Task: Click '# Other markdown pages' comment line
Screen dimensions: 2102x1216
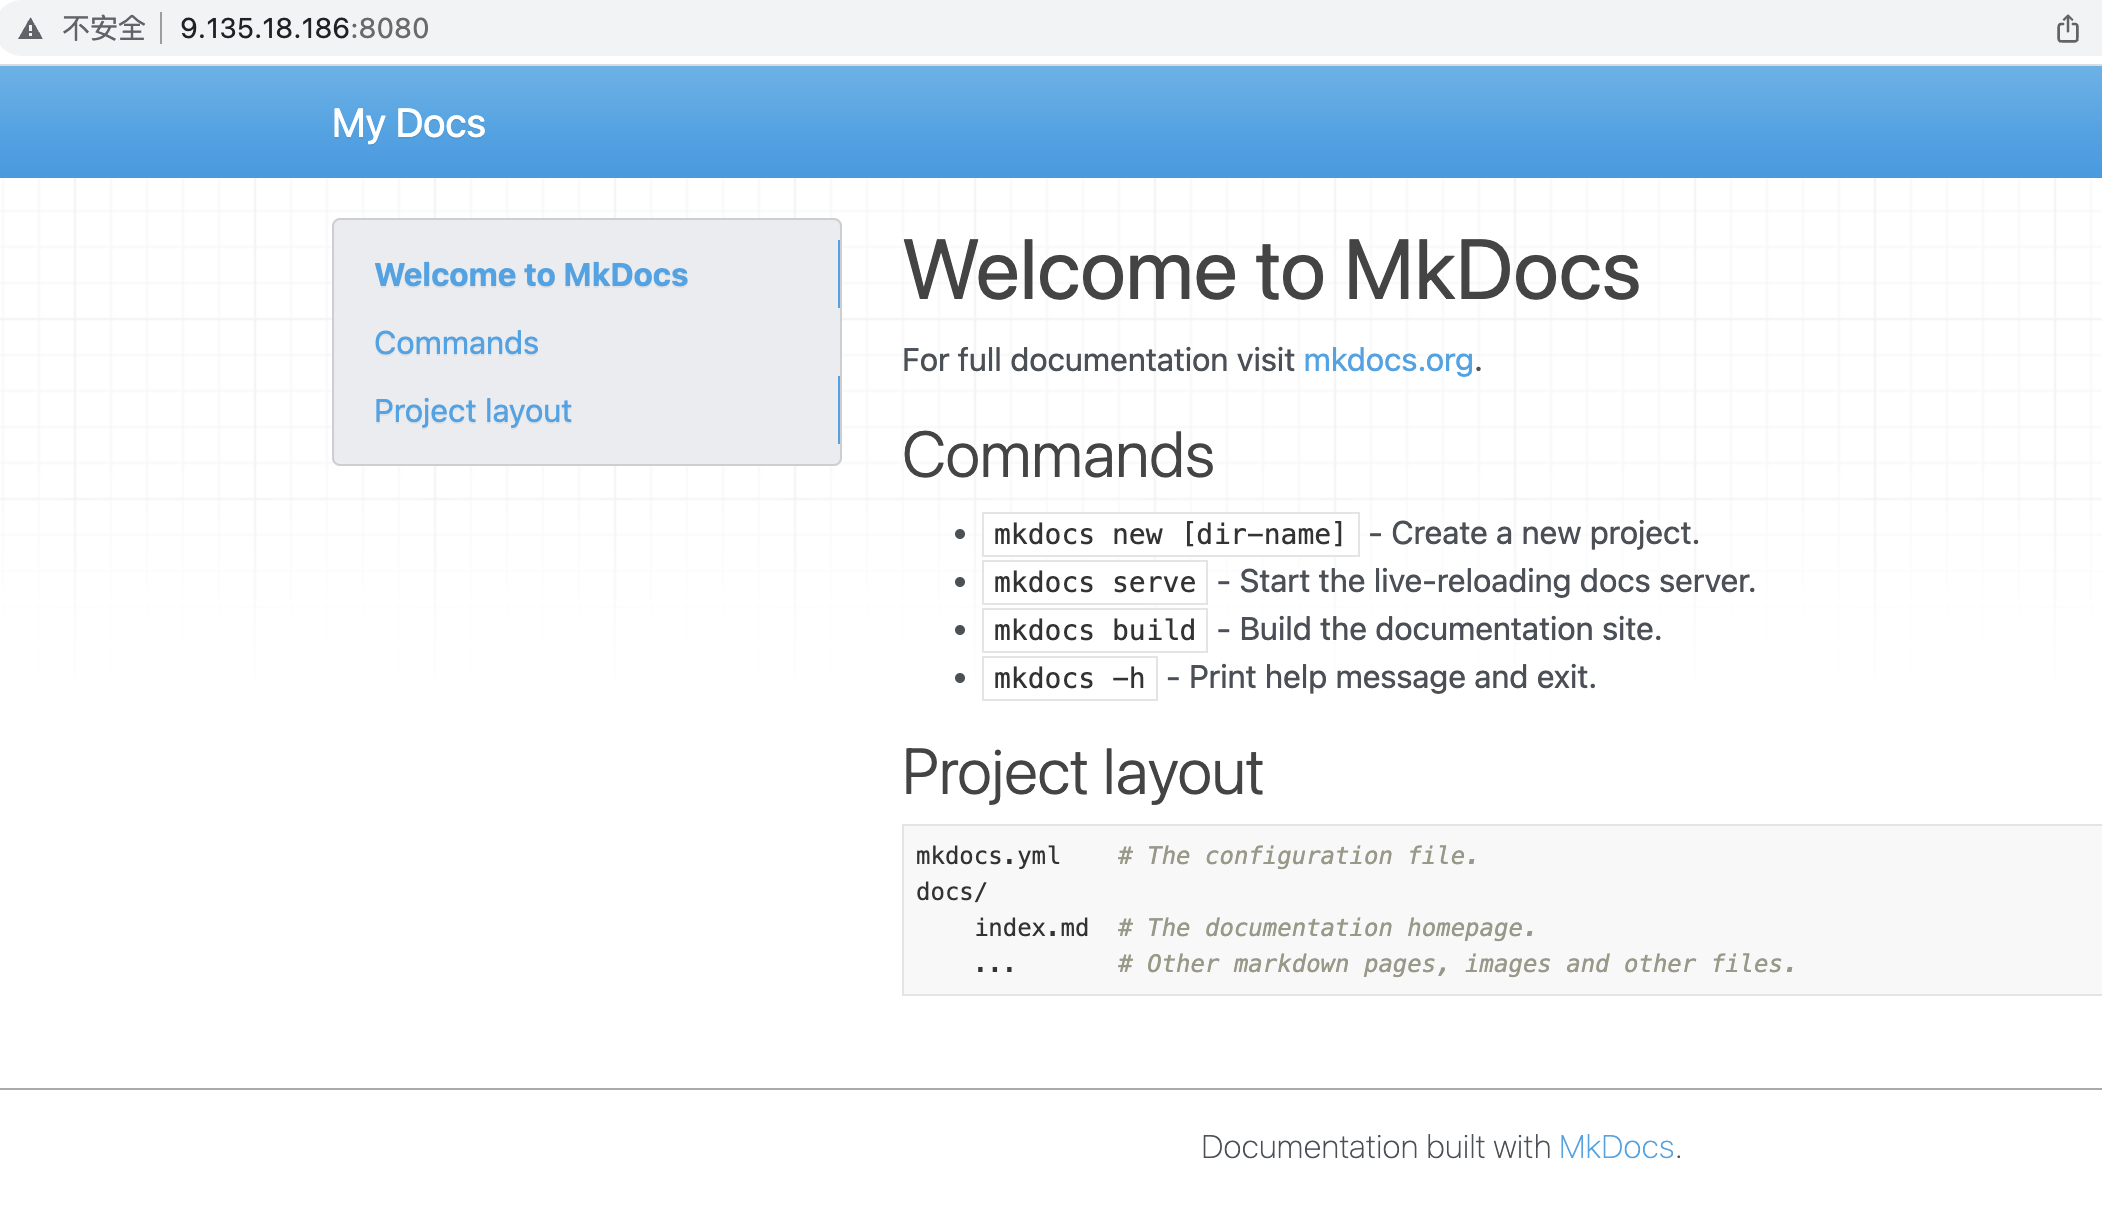Action: (1456, 964)
